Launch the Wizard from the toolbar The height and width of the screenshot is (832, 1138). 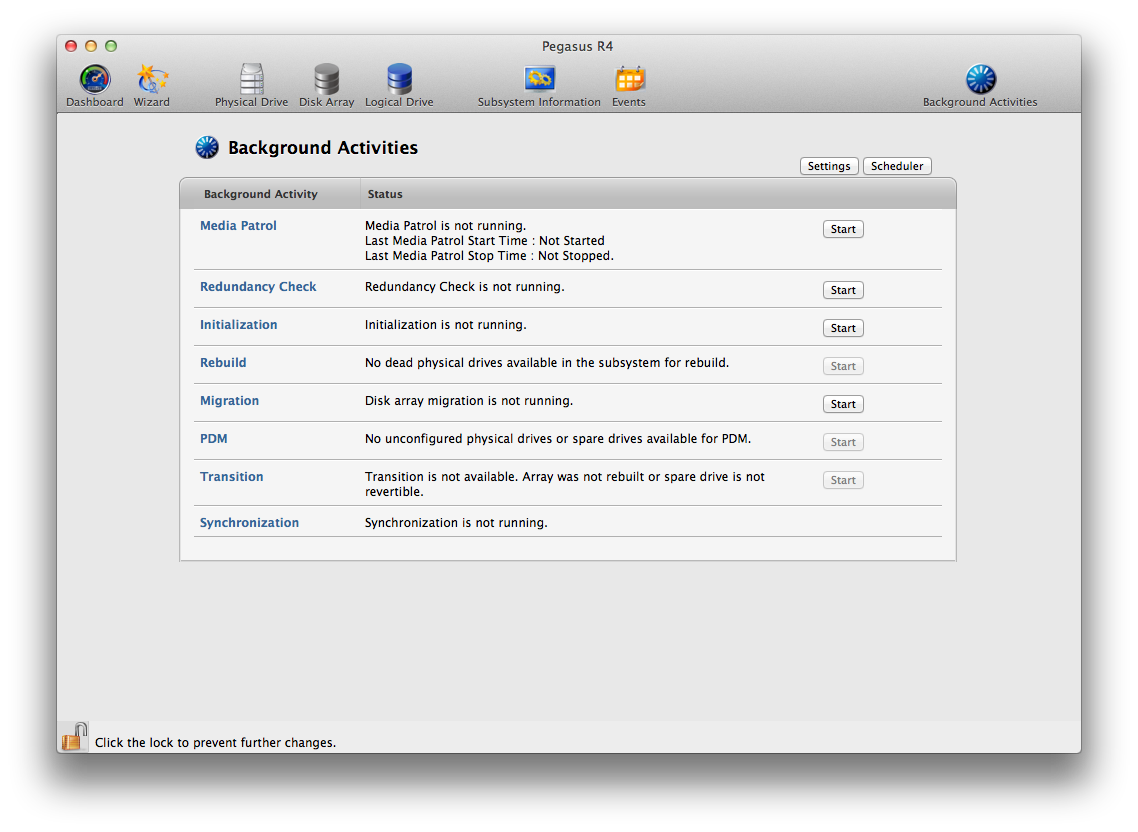(152, 80)
